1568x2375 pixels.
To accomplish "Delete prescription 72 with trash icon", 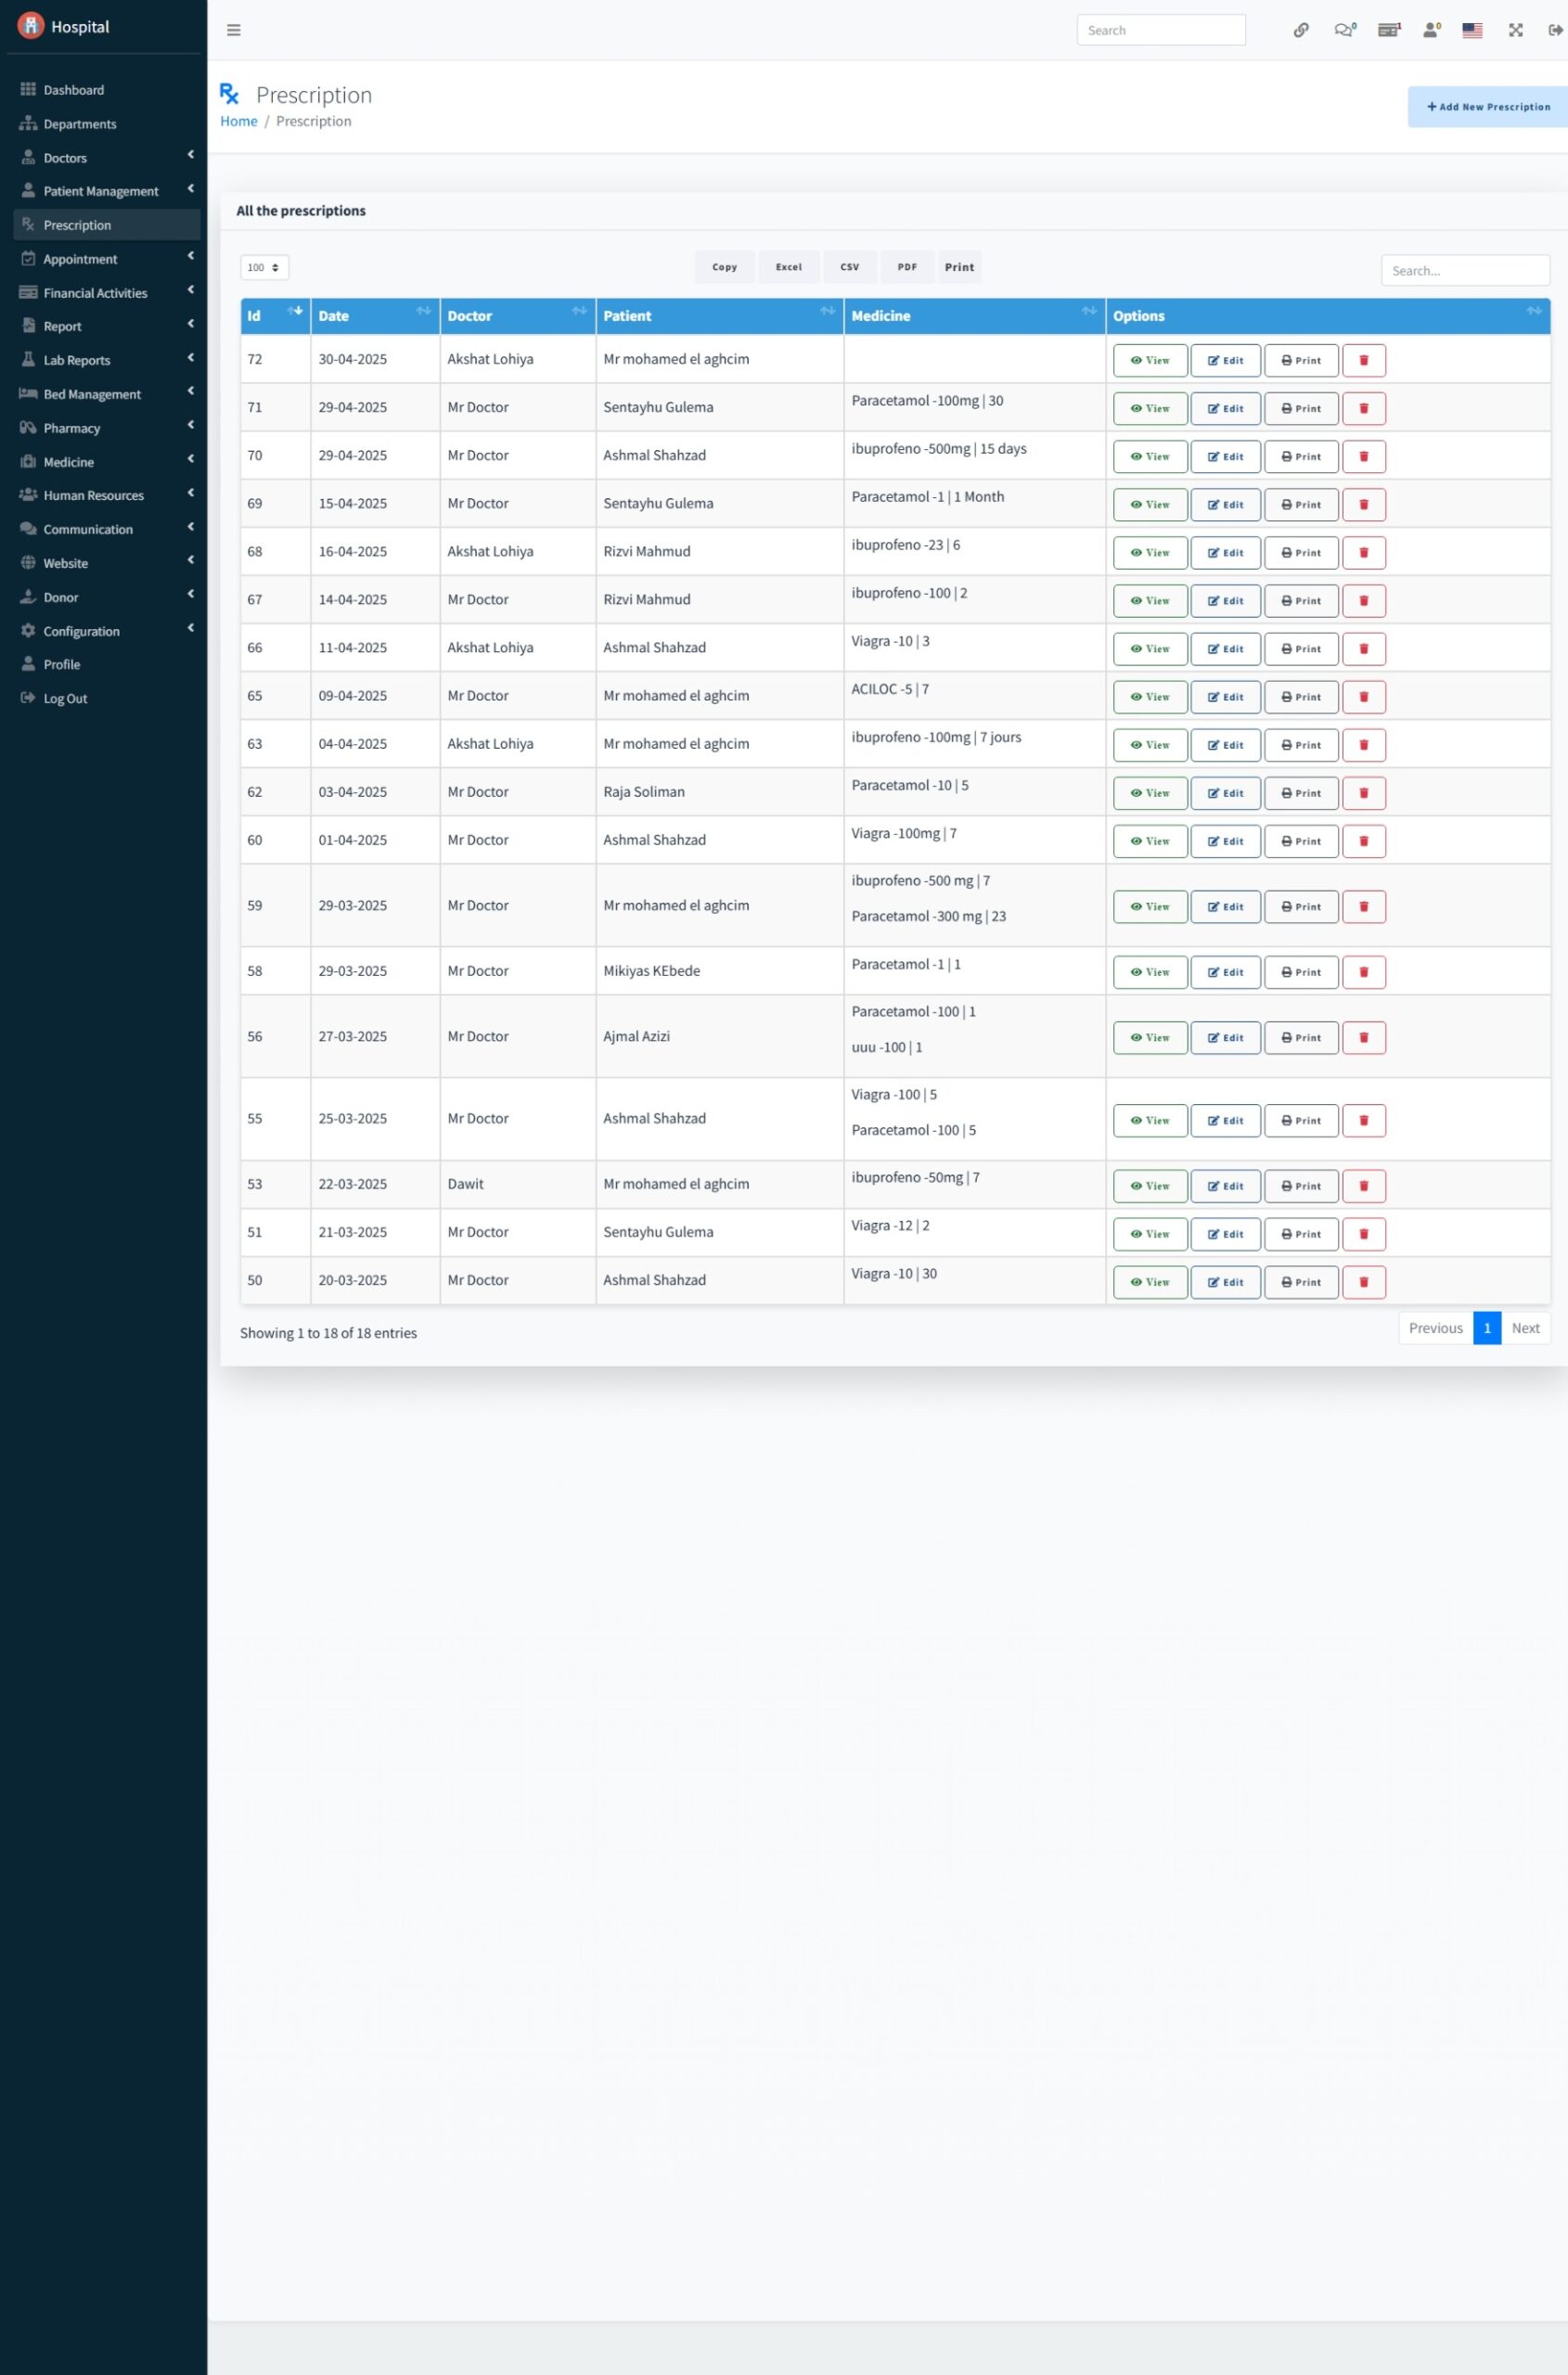I will (x=1364, y=360).
